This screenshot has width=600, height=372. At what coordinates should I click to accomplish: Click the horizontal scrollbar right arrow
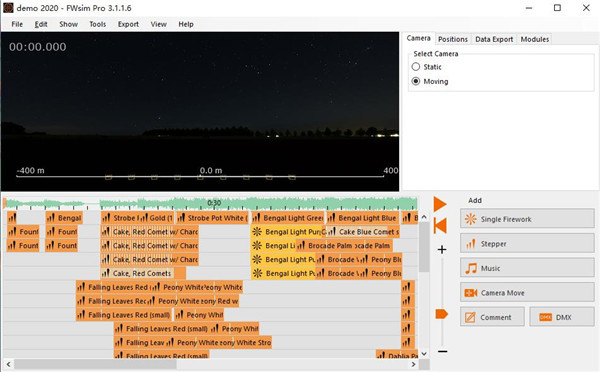[x=414, y=364]
